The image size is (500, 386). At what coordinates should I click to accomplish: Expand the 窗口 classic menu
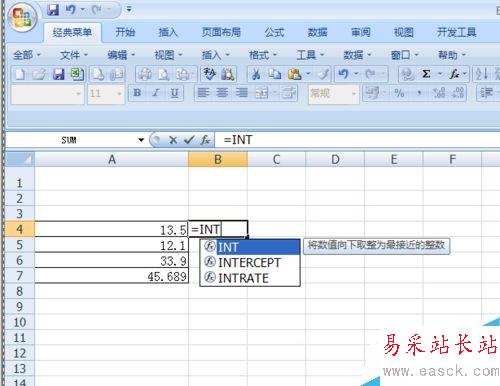point(405,55)
